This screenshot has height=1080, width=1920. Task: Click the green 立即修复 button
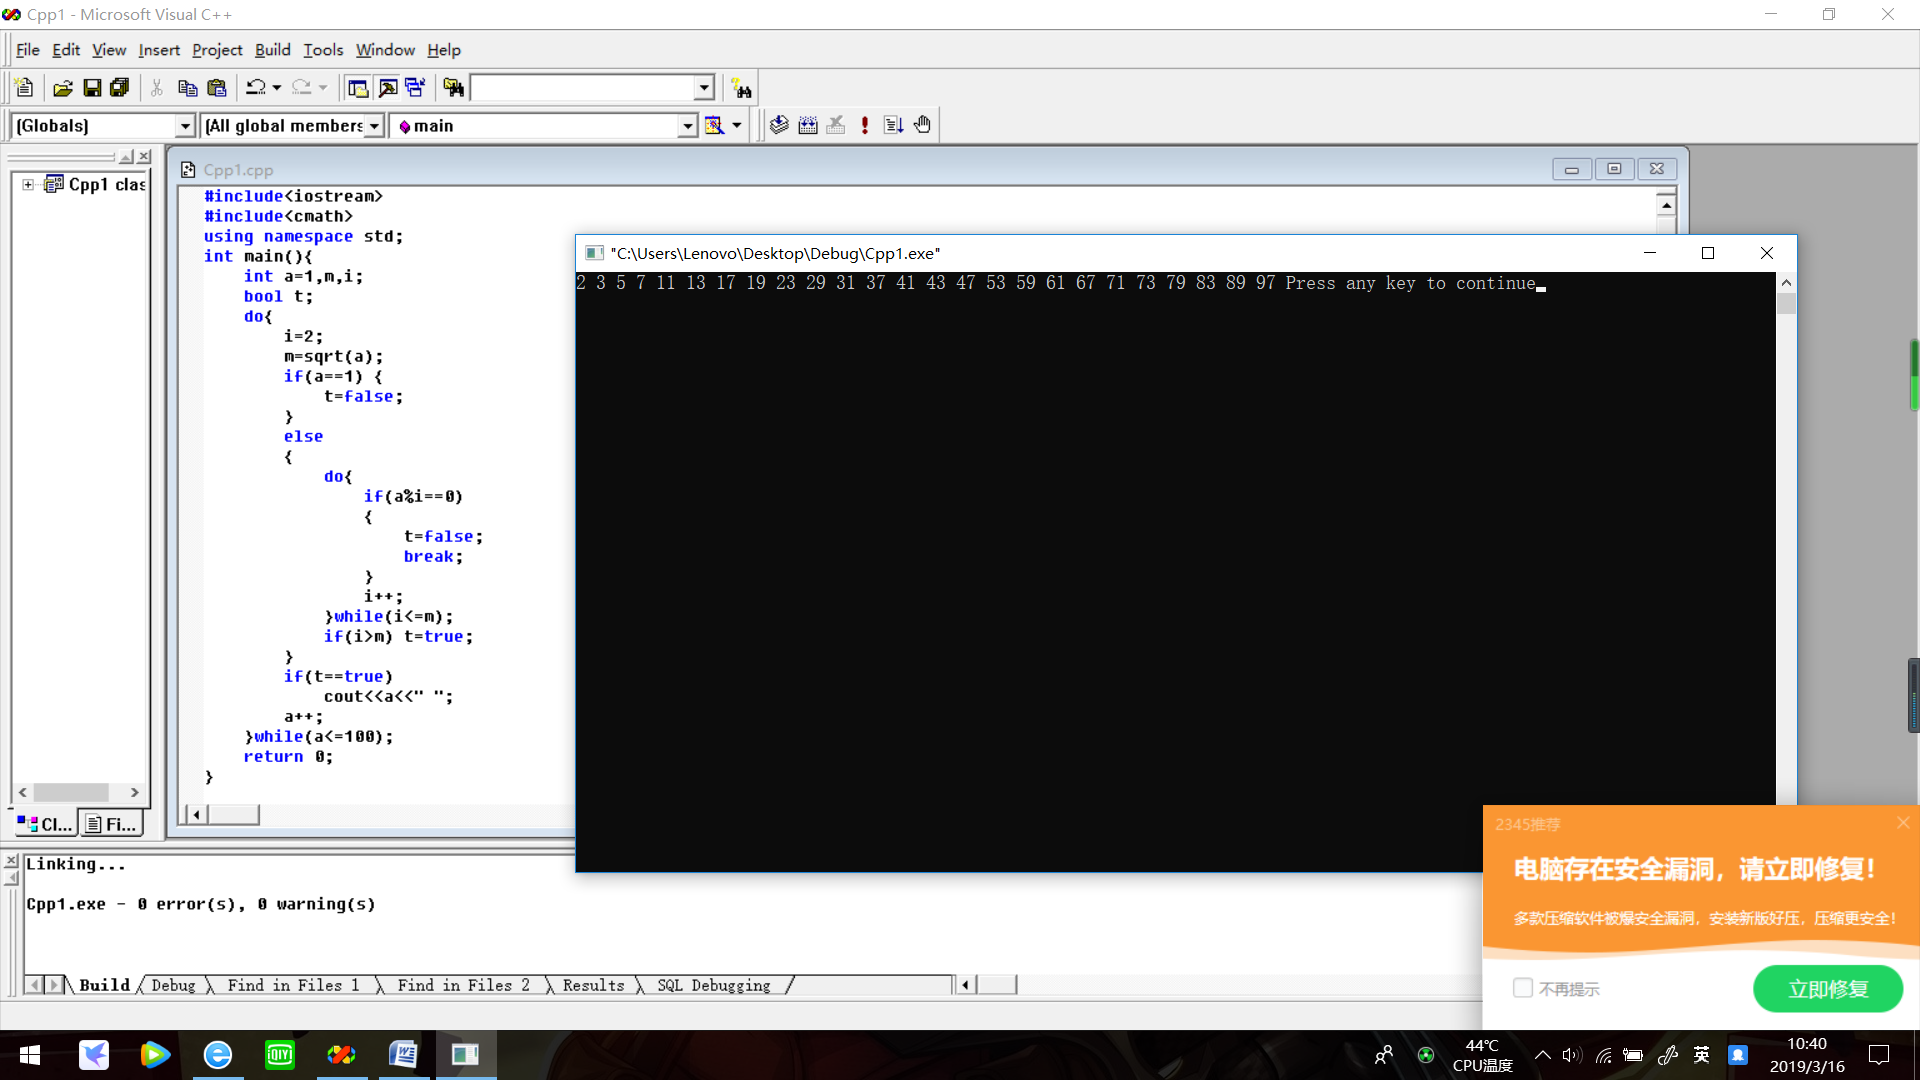point(1827,989)
